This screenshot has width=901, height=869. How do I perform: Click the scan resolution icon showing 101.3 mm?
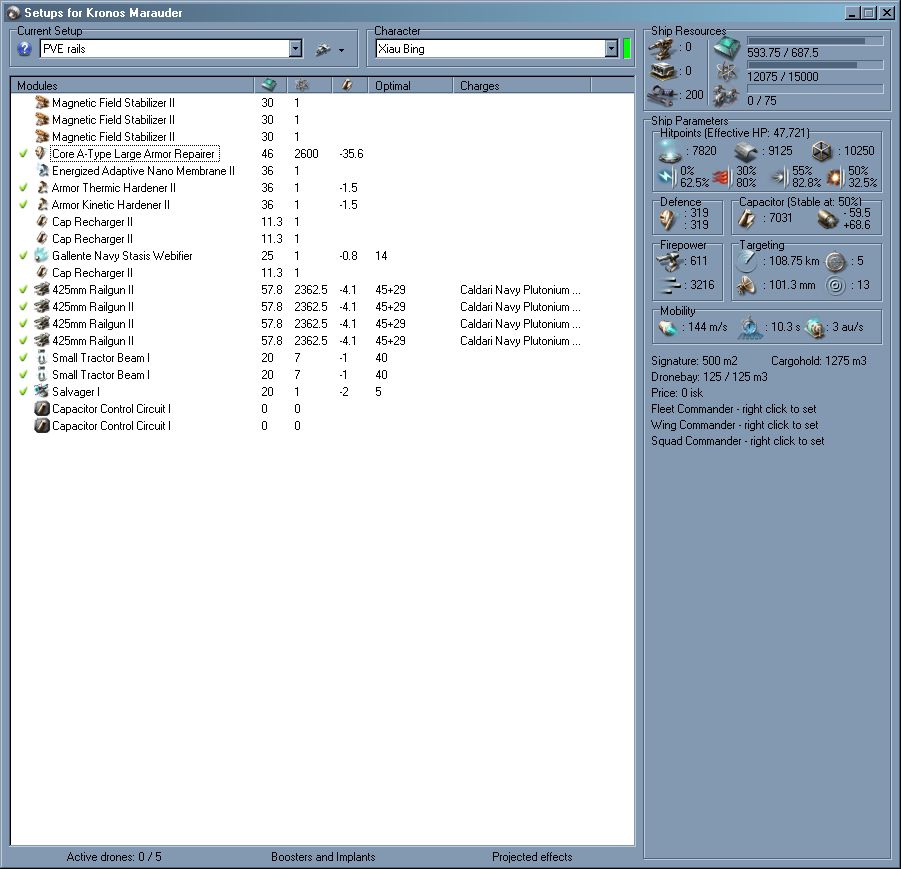746,285
